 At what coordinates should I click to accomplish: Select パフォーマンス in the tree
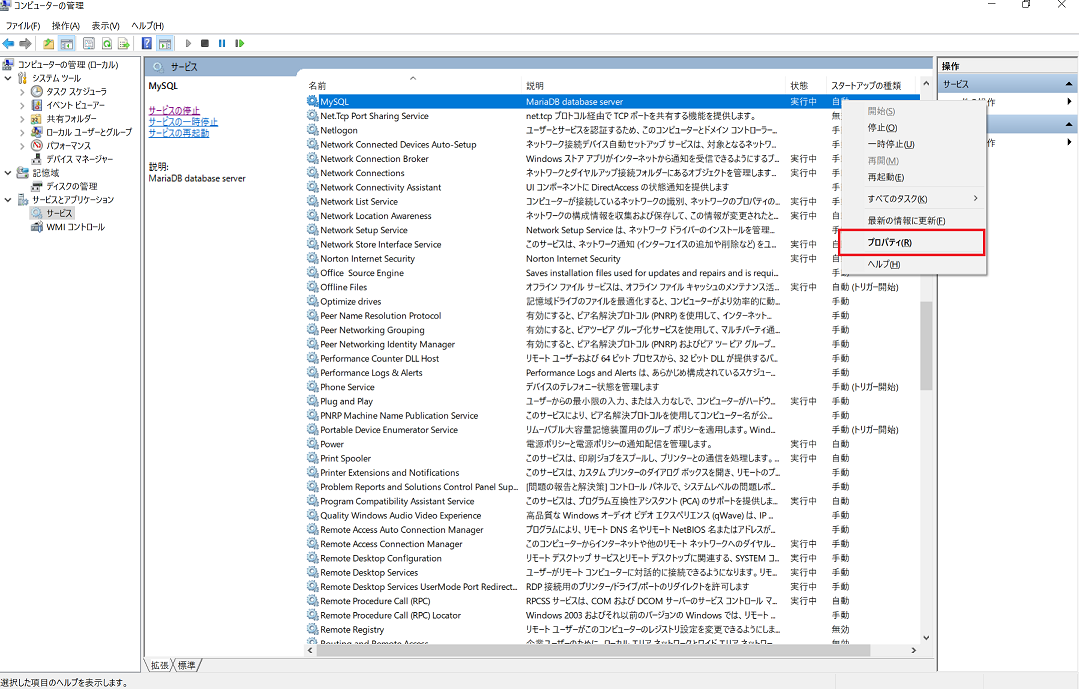[x=68, y=146]
